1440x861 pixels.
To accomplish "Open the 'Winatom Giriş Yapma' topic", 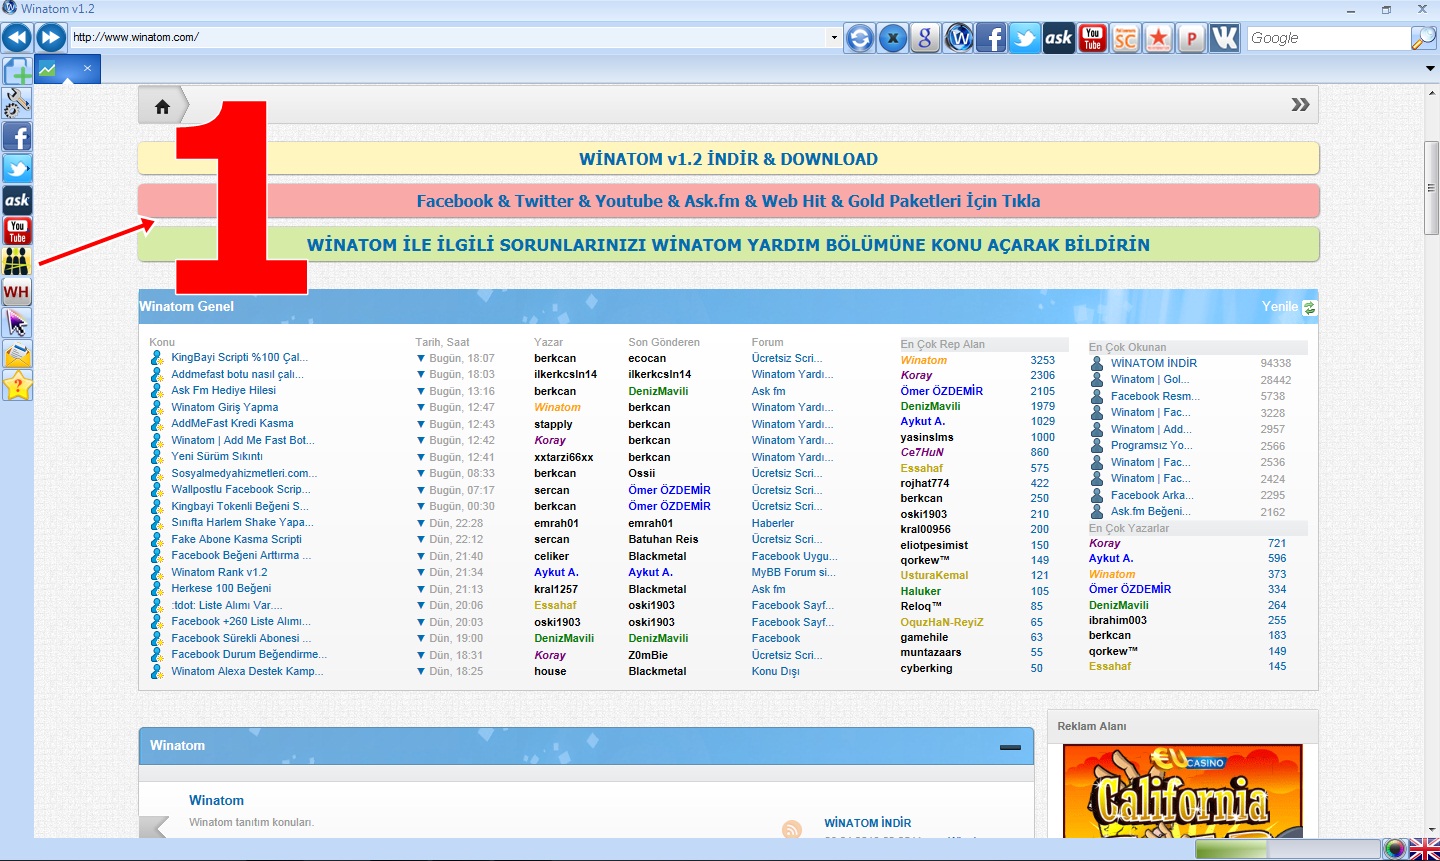I will pyautogui.click(x=224, y=408).
